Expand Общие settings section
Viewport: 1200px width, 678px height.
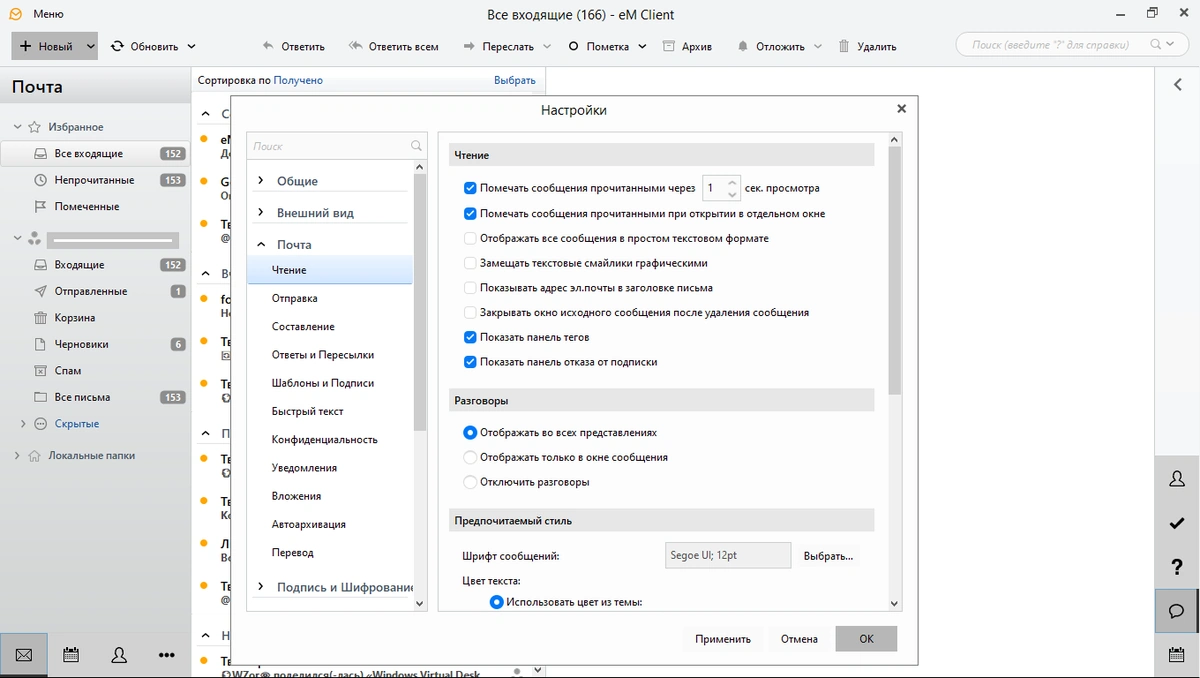[x=261, y=181]
